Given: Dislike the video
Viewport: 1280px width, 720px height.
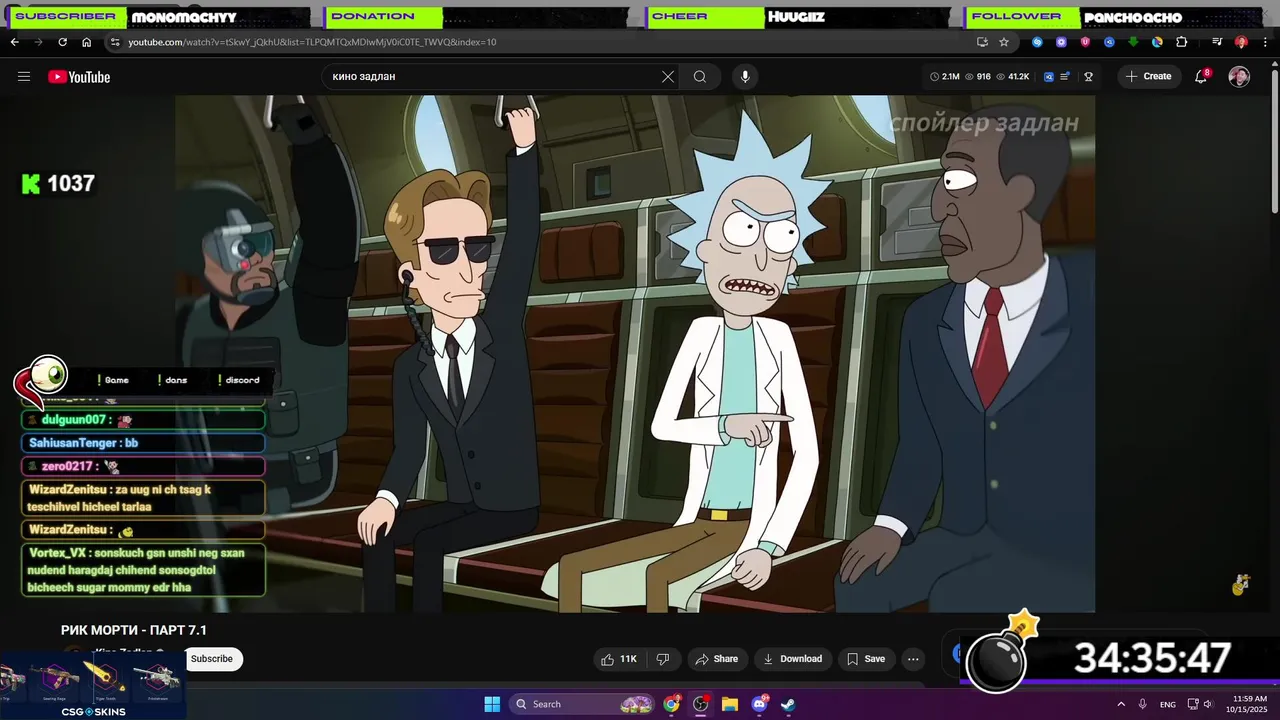Looking at the screenshot, I should click(x=662, y=659).
